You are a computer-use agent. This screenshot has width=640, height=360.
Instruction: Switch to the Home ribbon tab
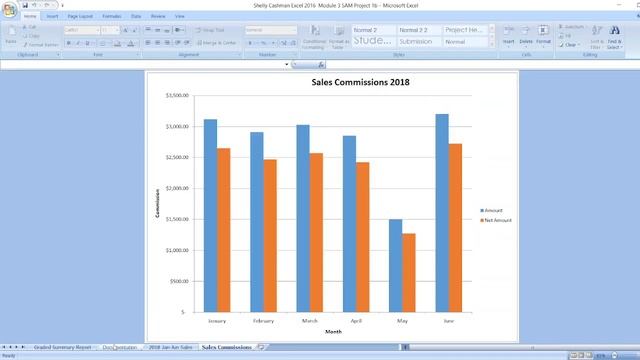30,16
